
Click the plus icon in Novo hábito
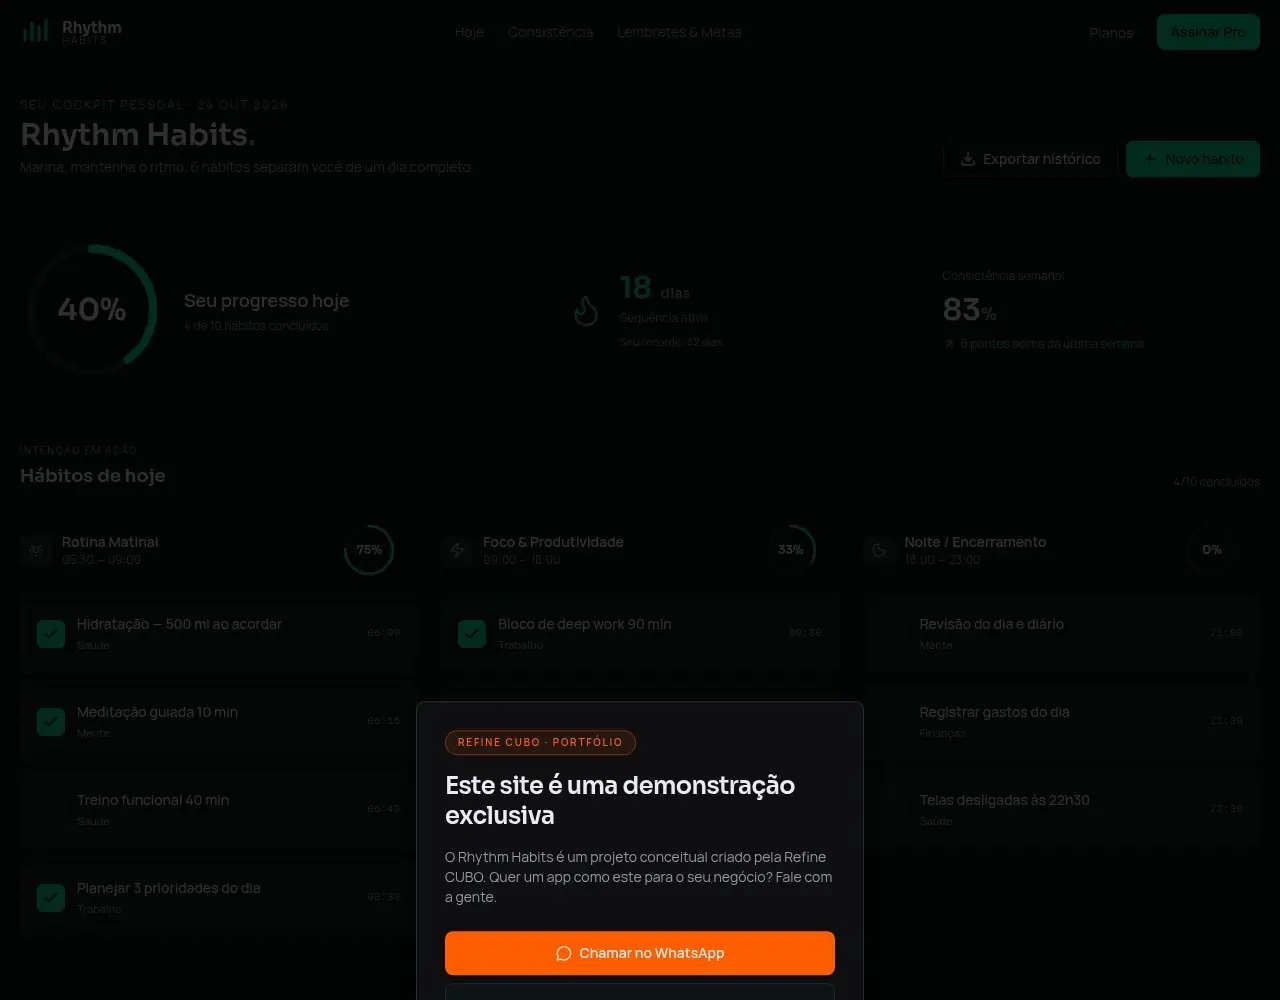click(x=1150, y=159)
